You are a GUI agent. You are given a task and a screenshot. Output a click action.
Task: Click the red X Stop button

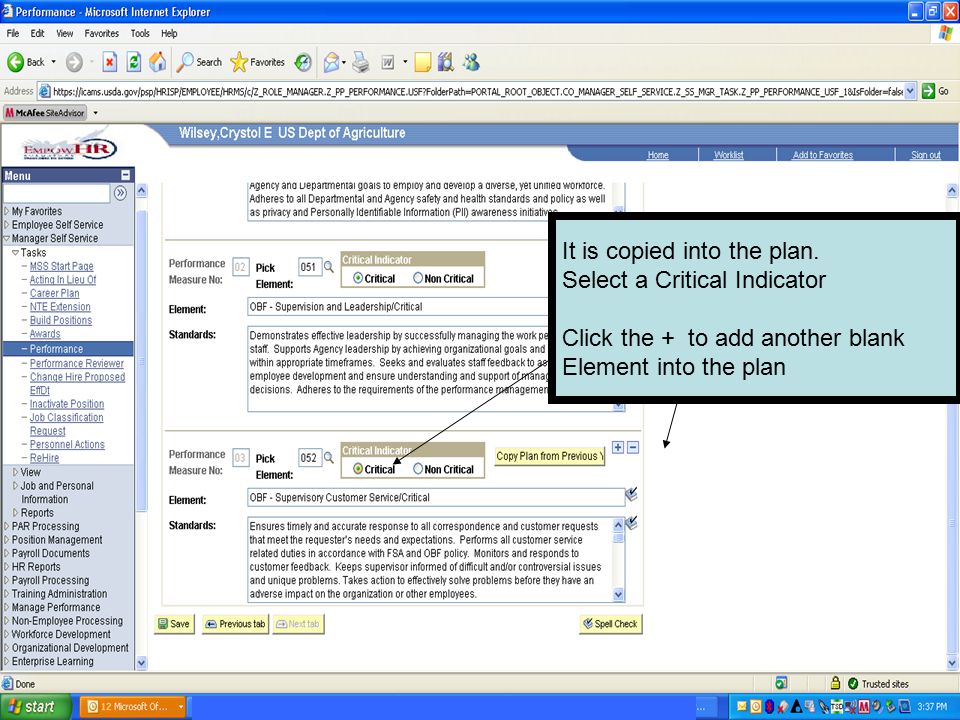click(x=110, y=62)
